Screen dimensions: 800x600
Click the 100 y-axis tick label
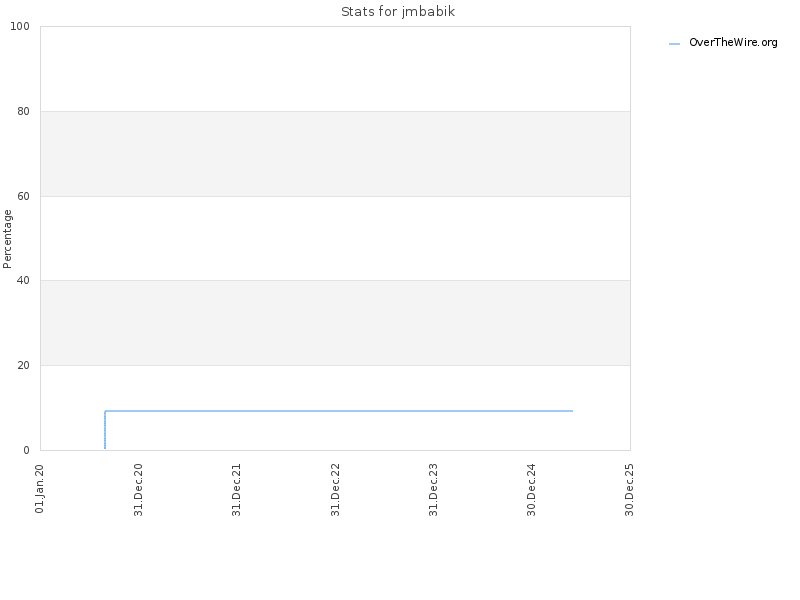(x=20, y=27)
